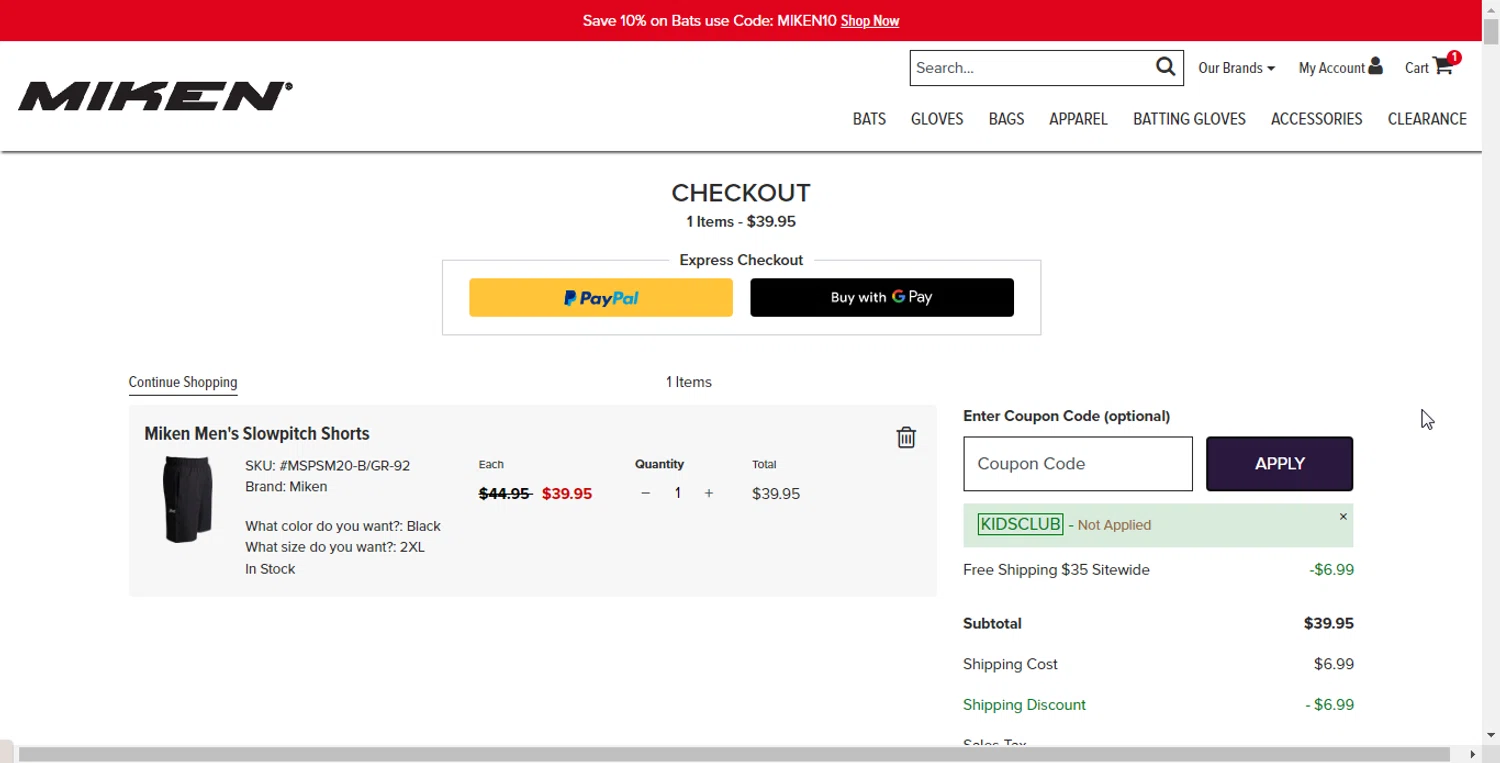Click the Brand: Miken text
This screenshot has height=763, width=1500.
tap(286, 487)
